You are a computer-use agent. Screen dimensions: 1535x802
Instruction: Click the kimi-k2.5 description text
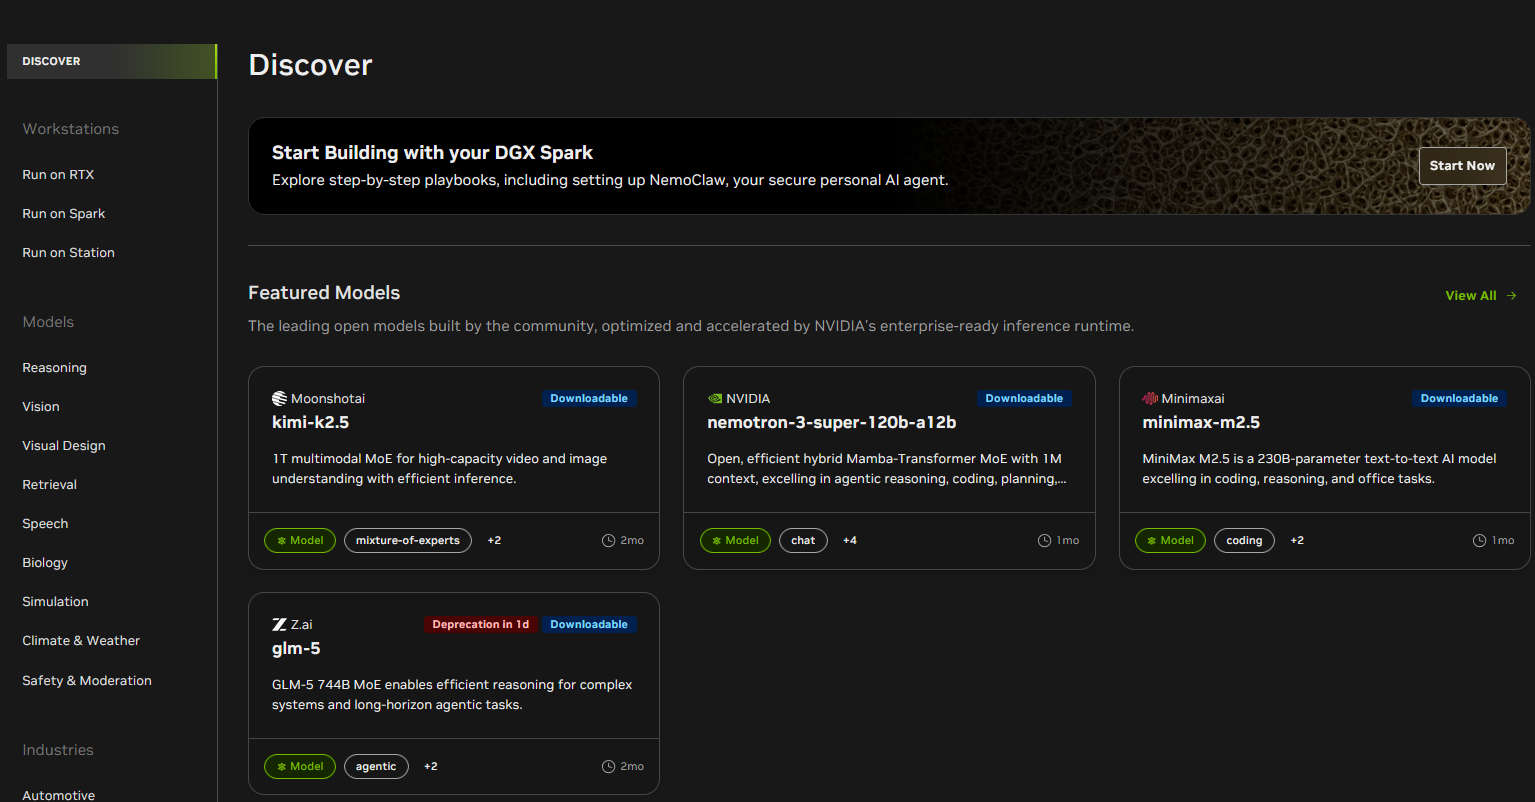(x=440, y=469)
